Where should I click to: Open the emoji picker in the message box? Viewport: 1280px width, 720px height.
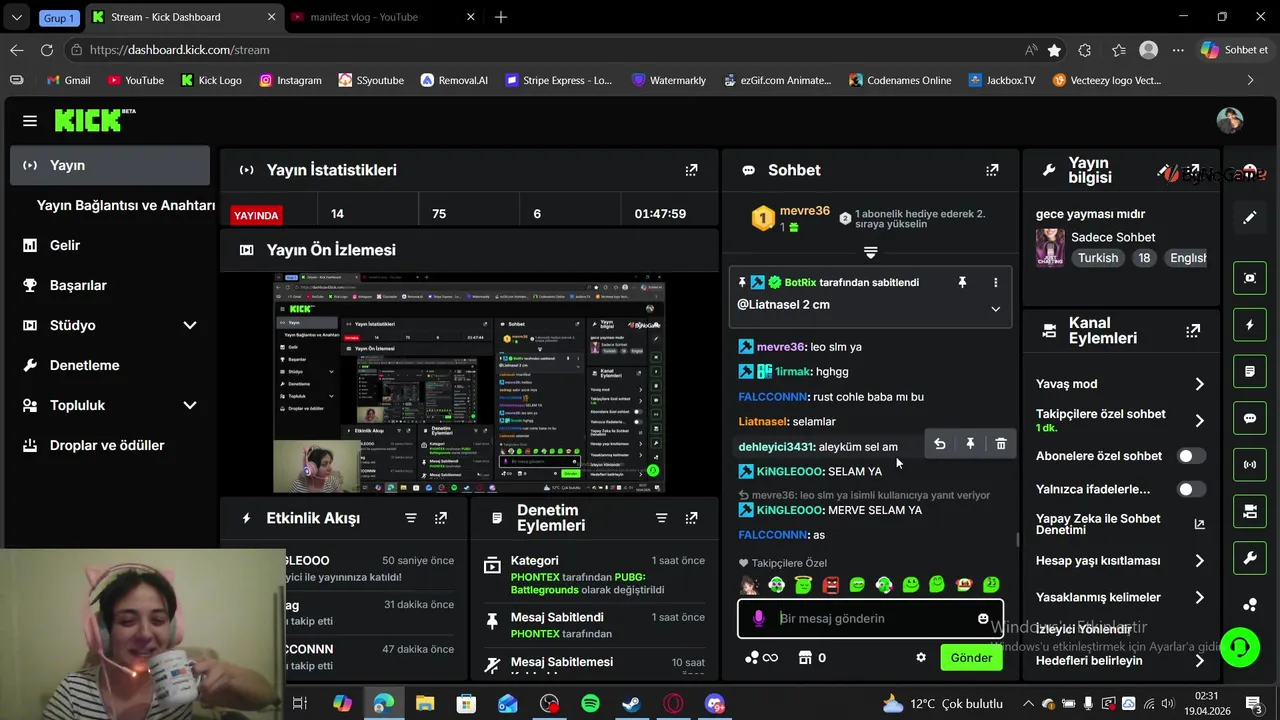click(x=983, y=618)
